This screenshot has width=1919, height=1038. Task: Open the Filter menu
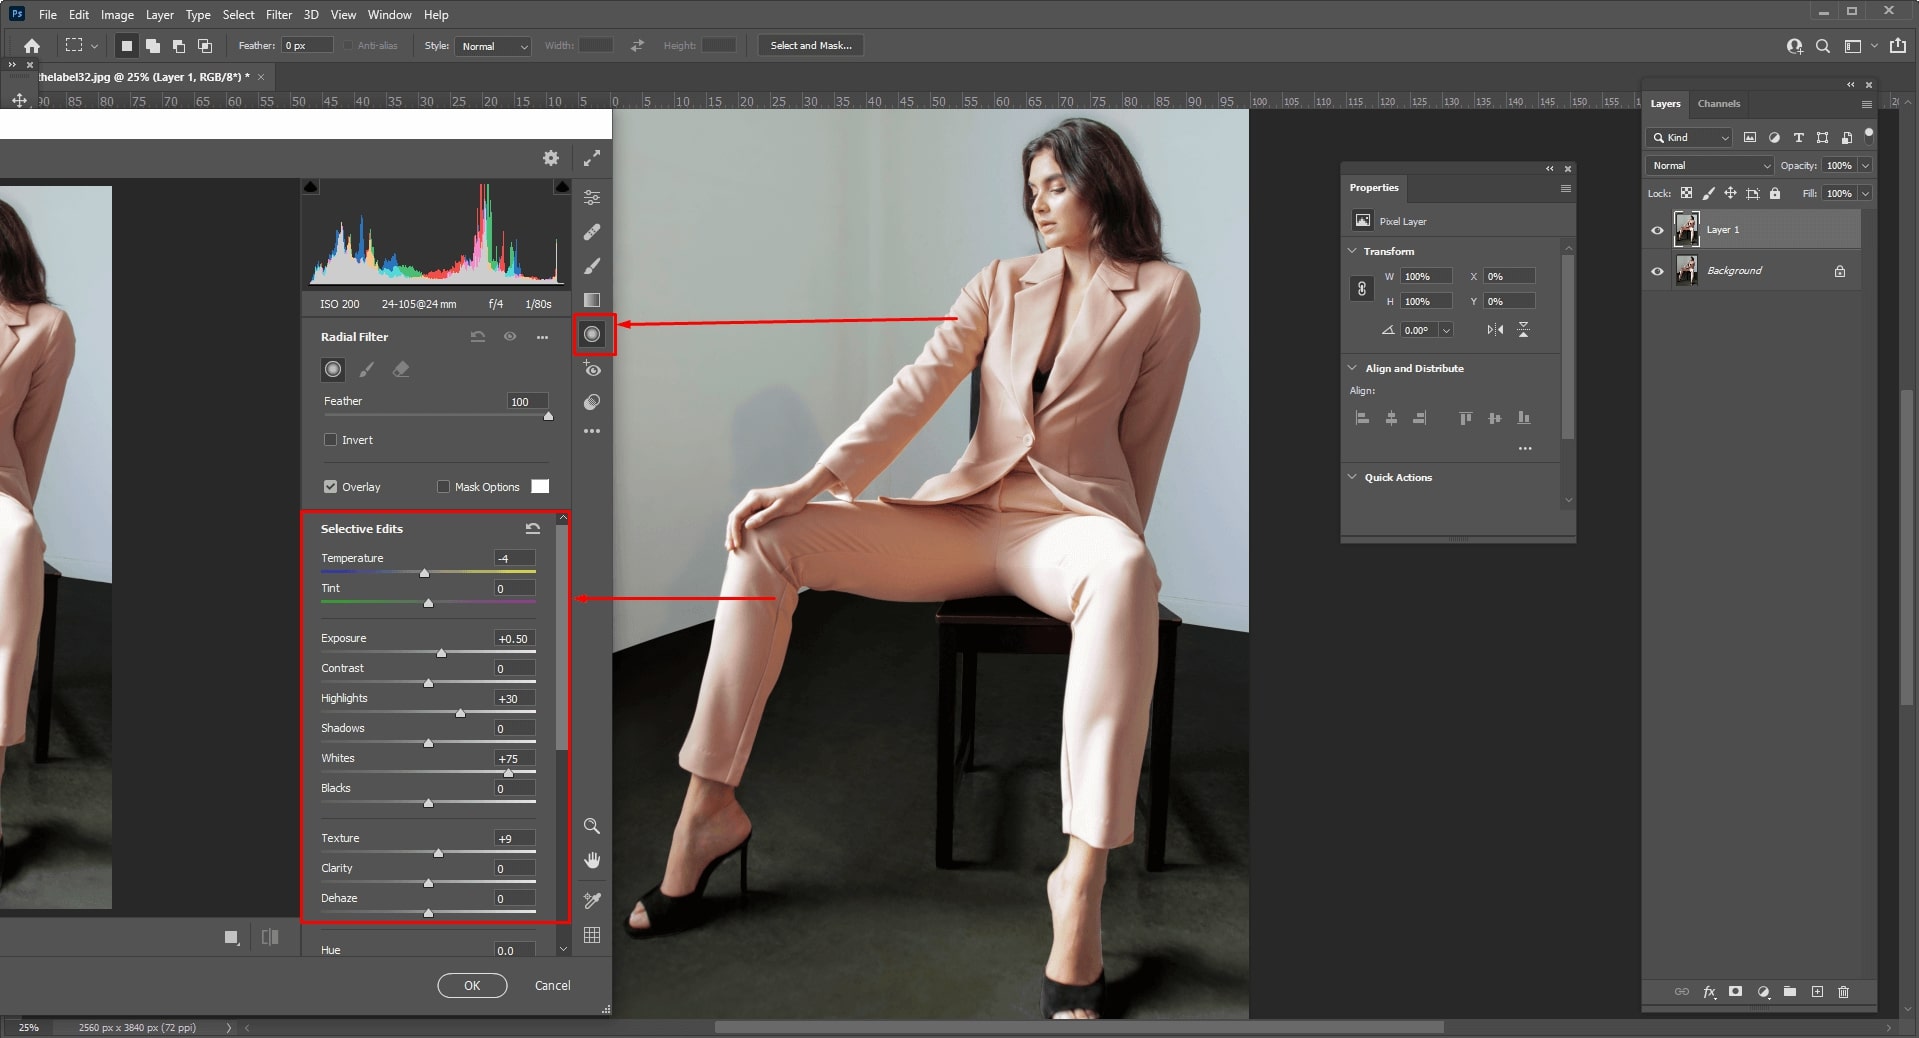(x=278, y=14)
